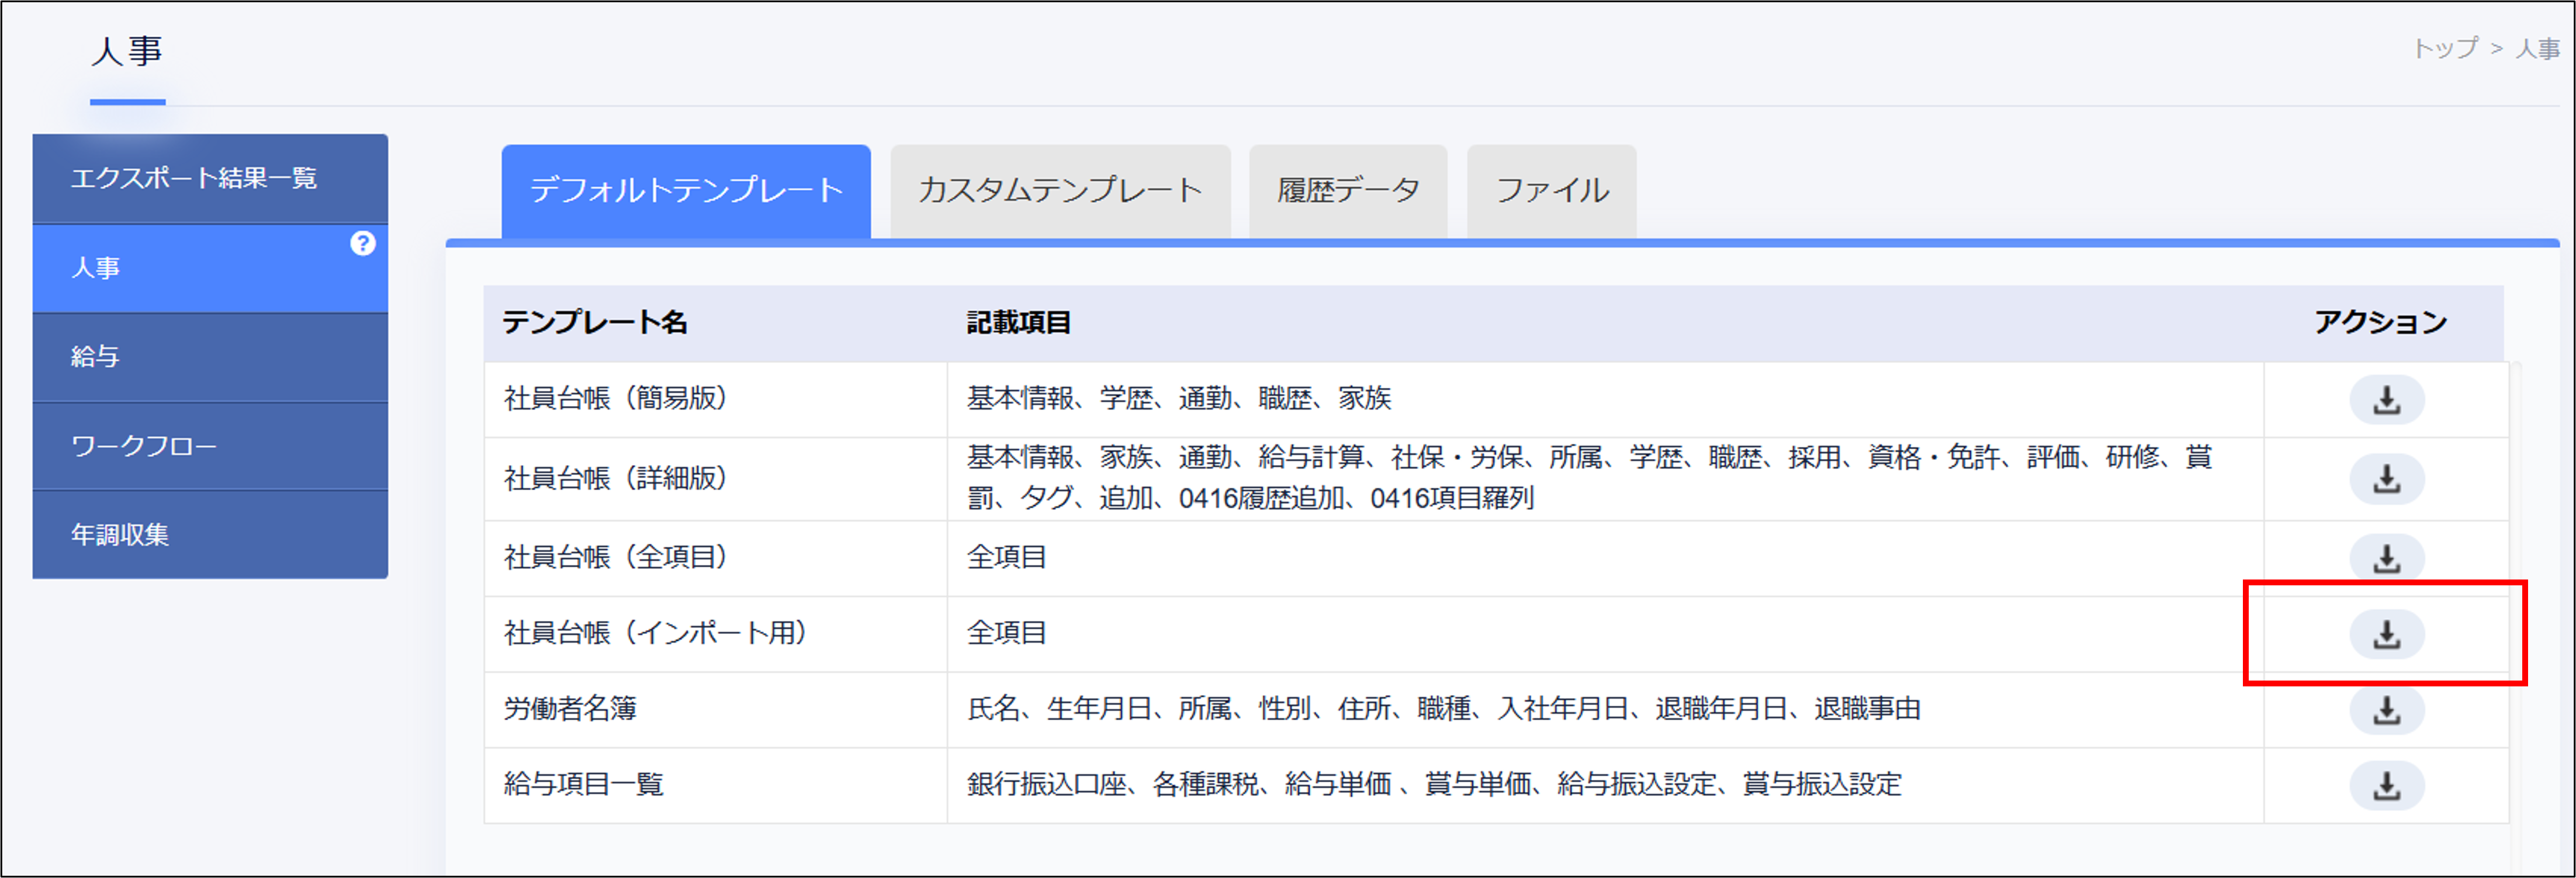The width and height of the screenshot is (2576, 878).
Task: Click 人事 breadcrumb at top right
Action: 2537,48
